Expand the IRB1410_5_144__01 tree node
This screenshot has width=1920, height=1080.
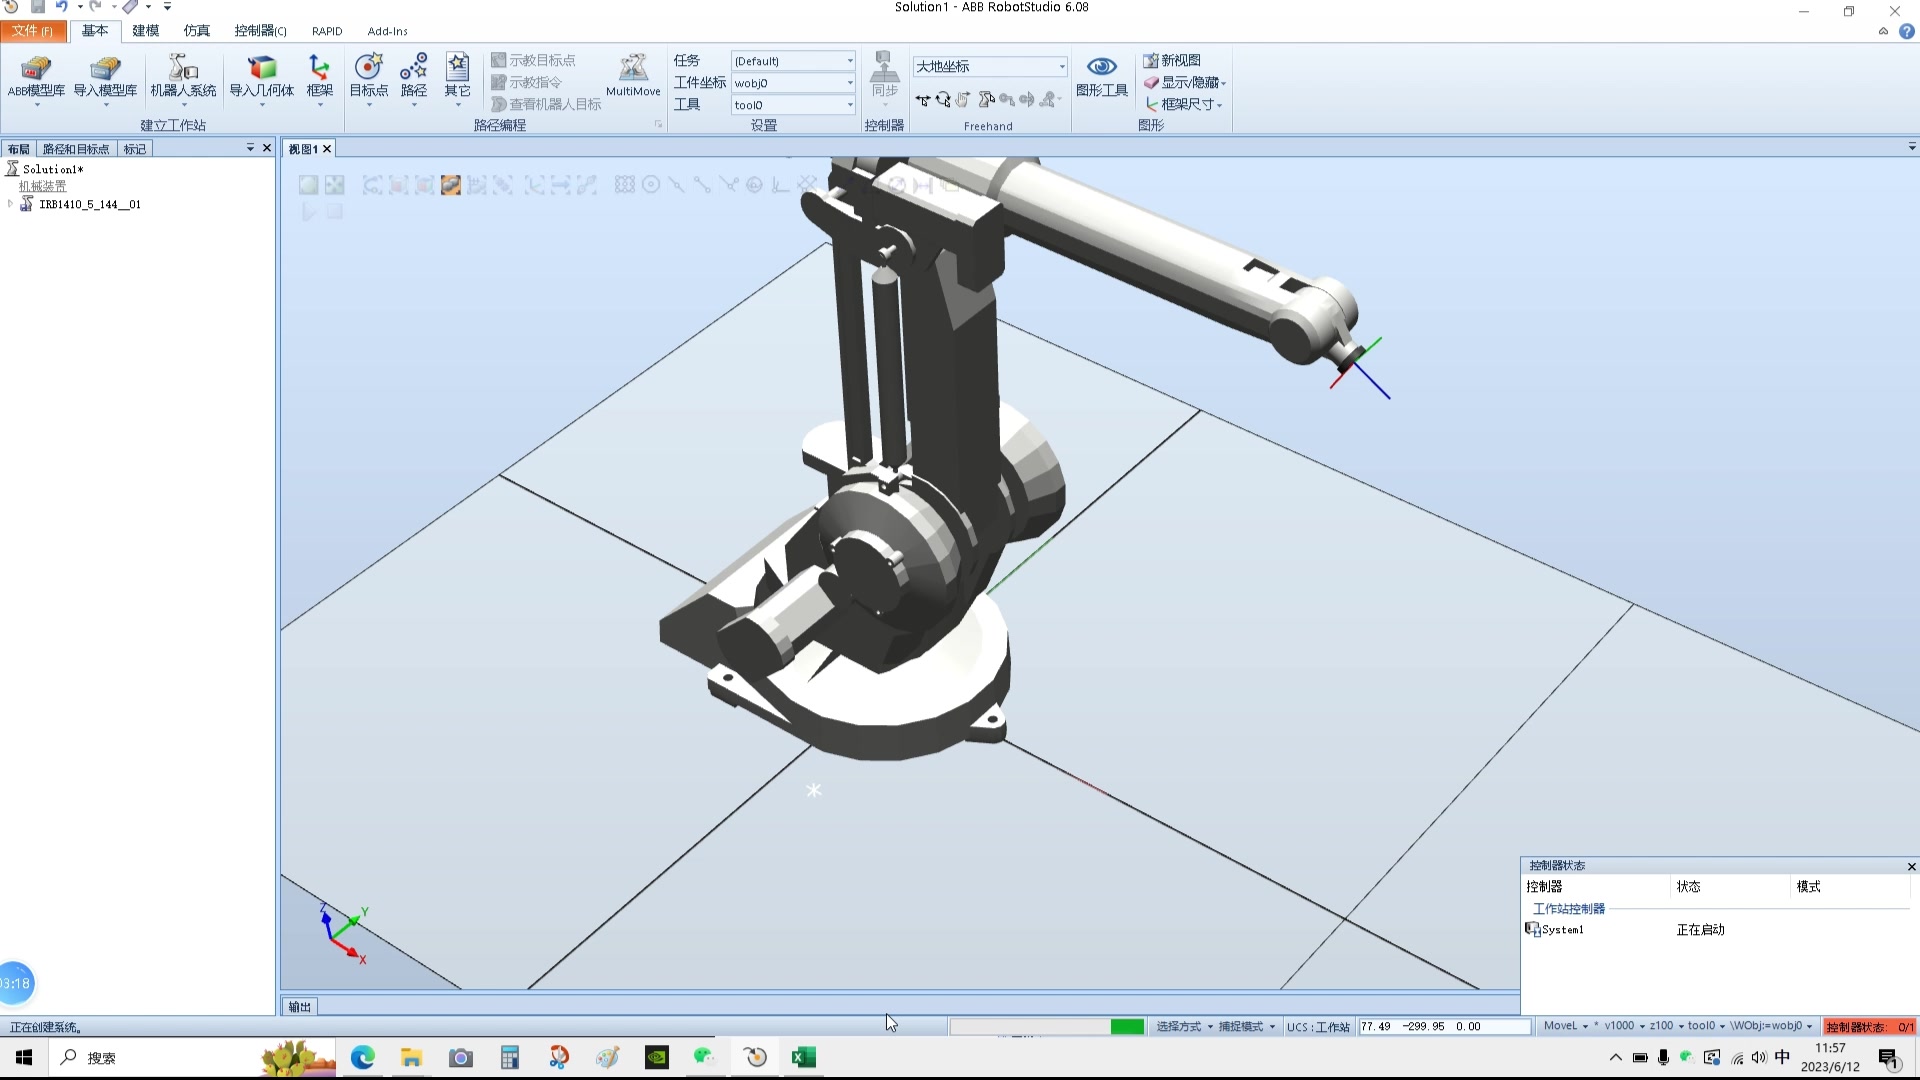click(x=11, y=204)
